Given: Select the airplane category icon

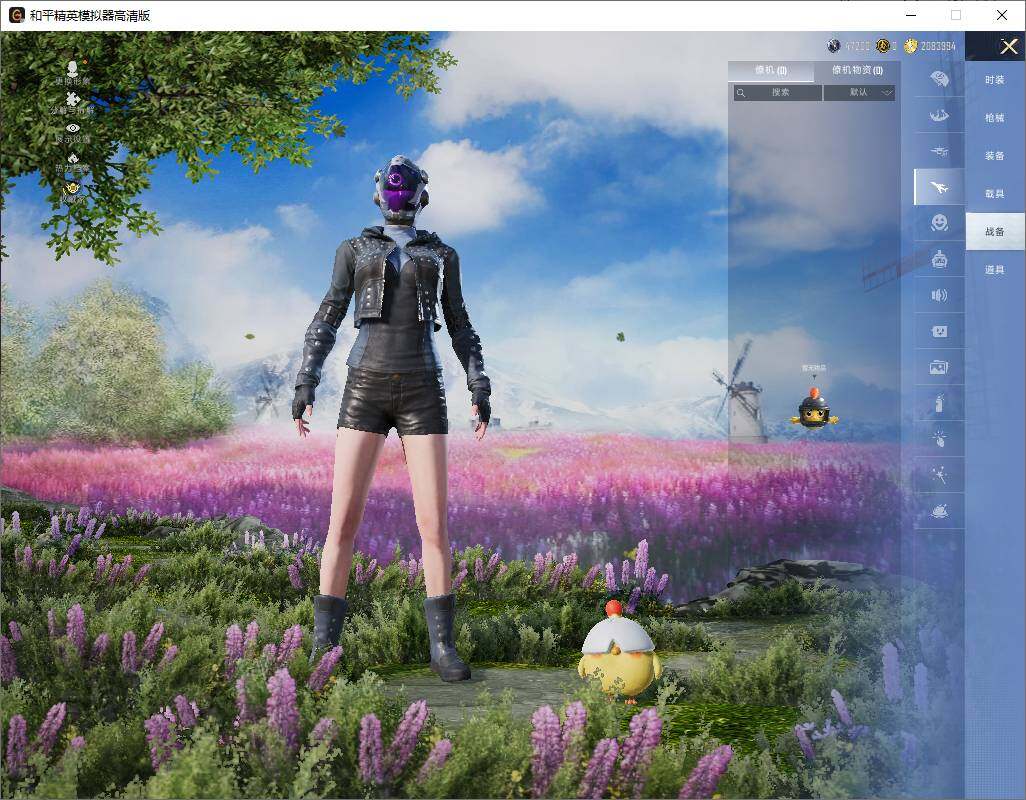Looking at the screenshot, I should [x=940, y=188].
